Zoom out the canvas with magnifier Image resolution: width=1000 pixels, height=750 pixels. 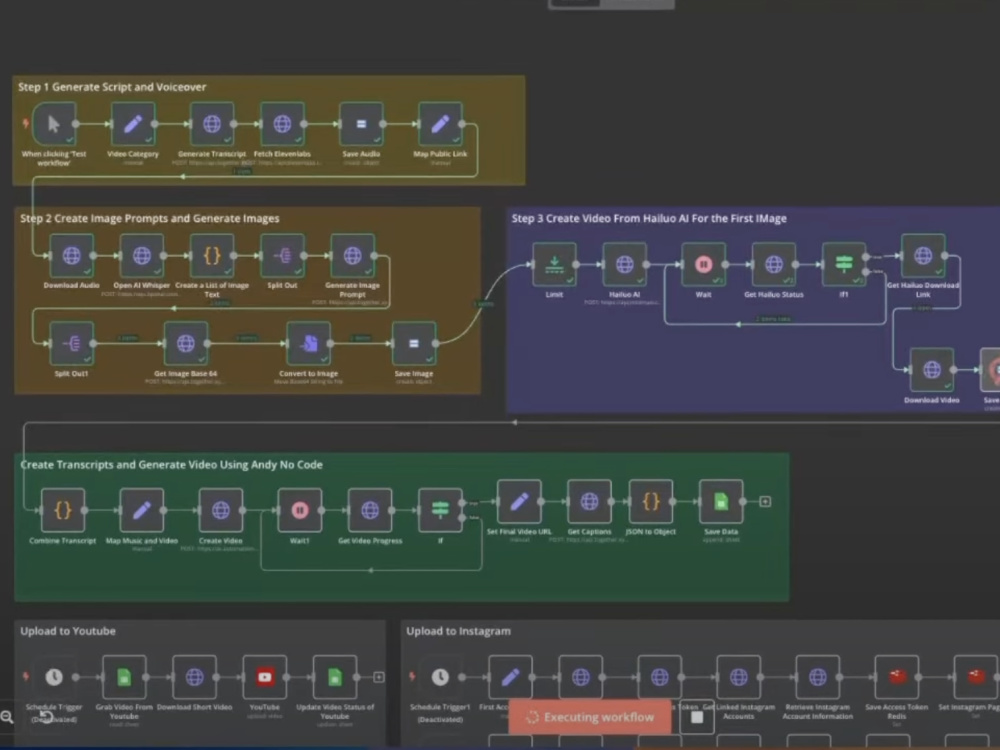tap(7, 717)
